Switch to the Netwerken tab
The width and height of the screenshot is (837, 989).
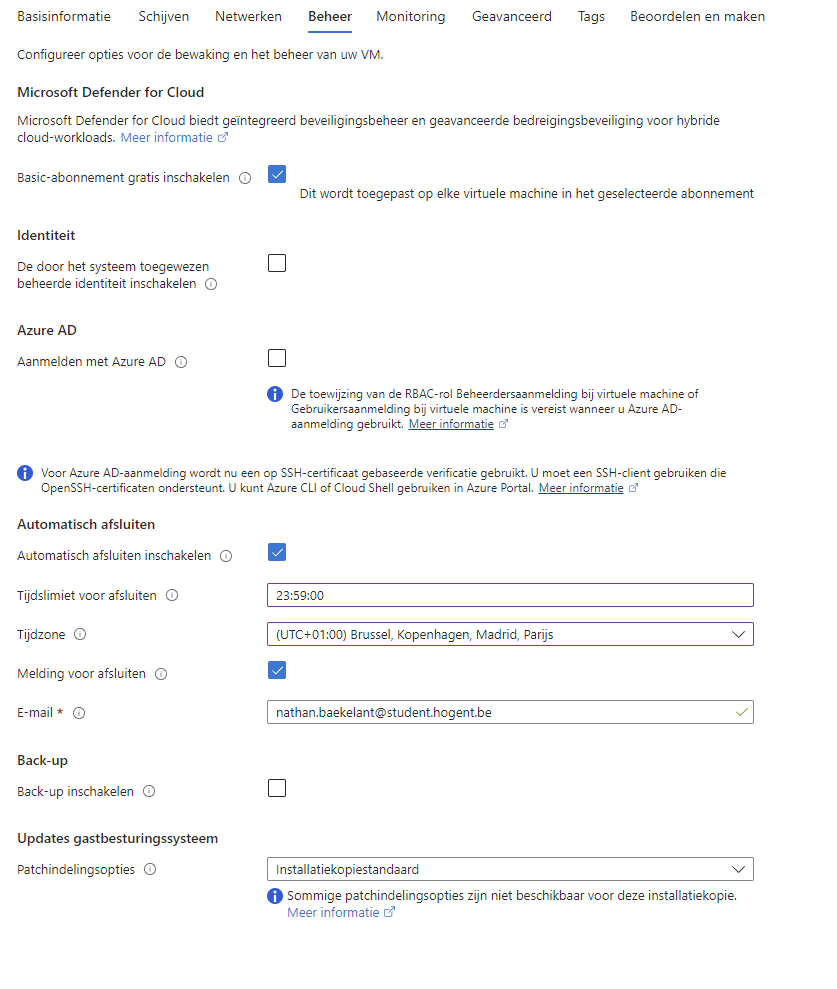tap(248, 16)
